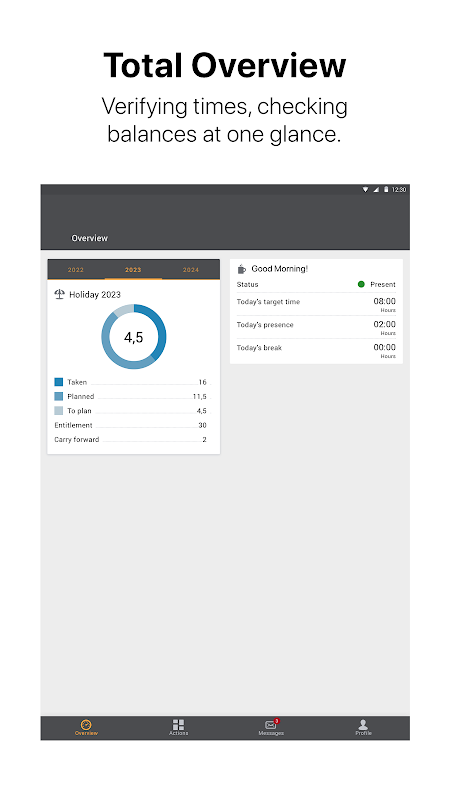450x800 pixels.
Task: Tap the green Present status dot
Action: 361,284
